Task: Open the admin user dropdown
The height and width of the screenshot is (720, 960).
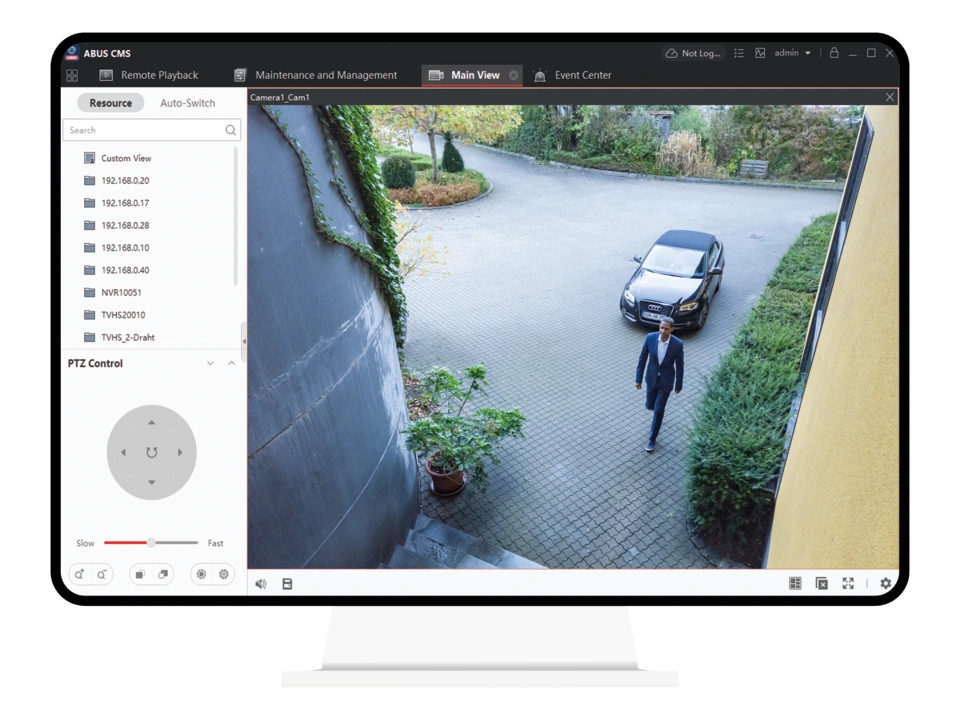Action: coord(792,53)
